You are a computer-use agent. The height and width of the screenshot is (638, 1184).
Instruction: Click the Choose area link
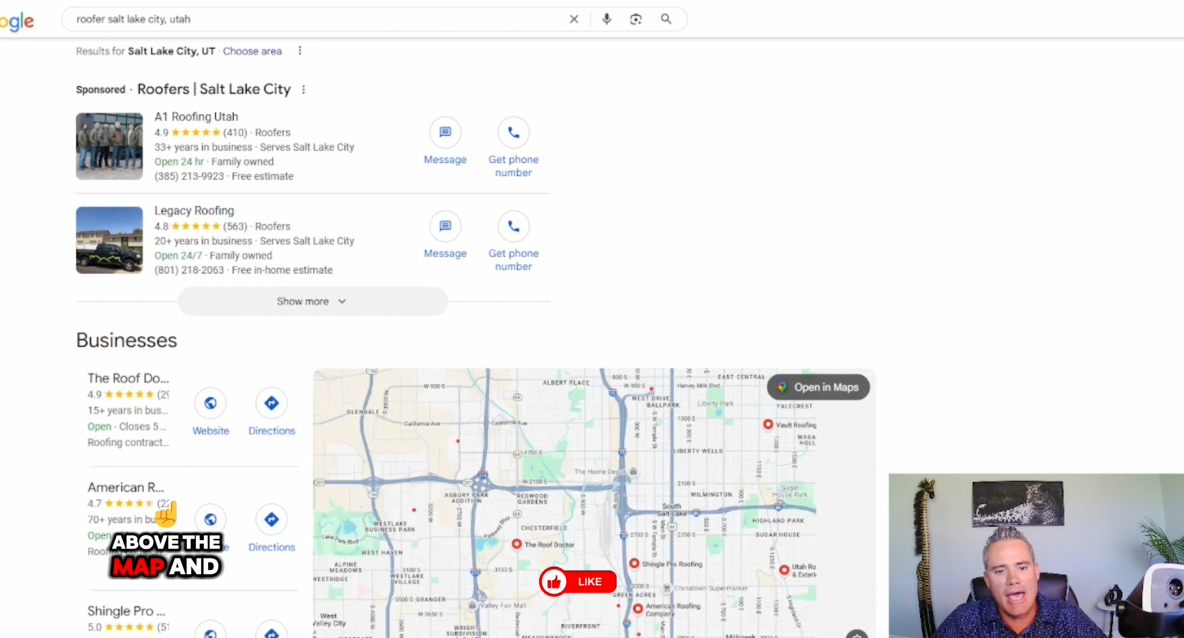252,51
